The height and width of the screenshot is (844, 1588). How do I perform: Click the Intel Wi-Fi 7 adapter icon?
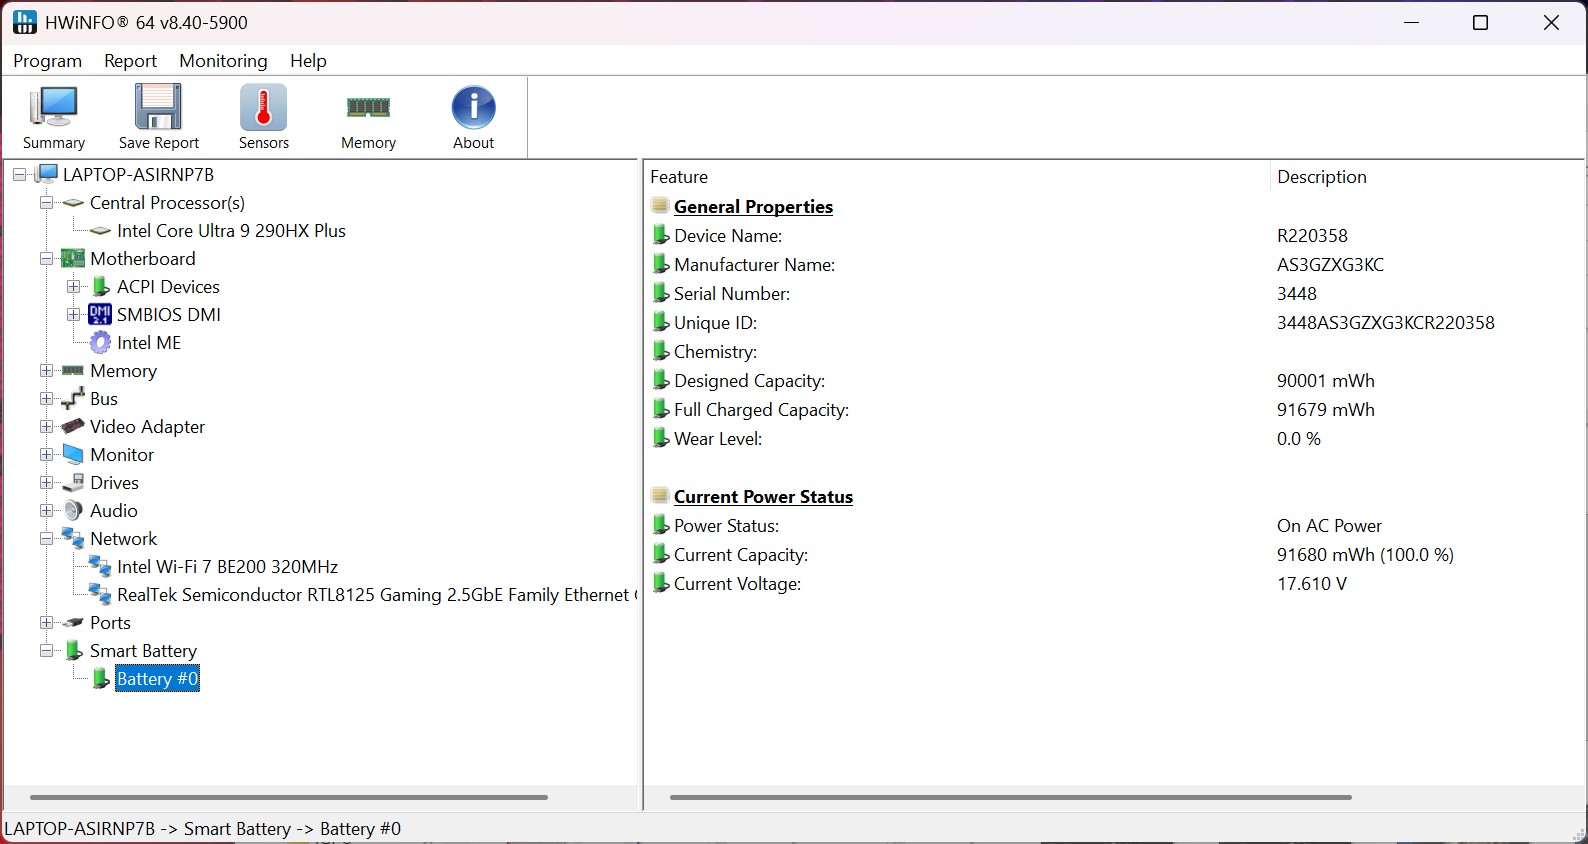tap(100, 567)
